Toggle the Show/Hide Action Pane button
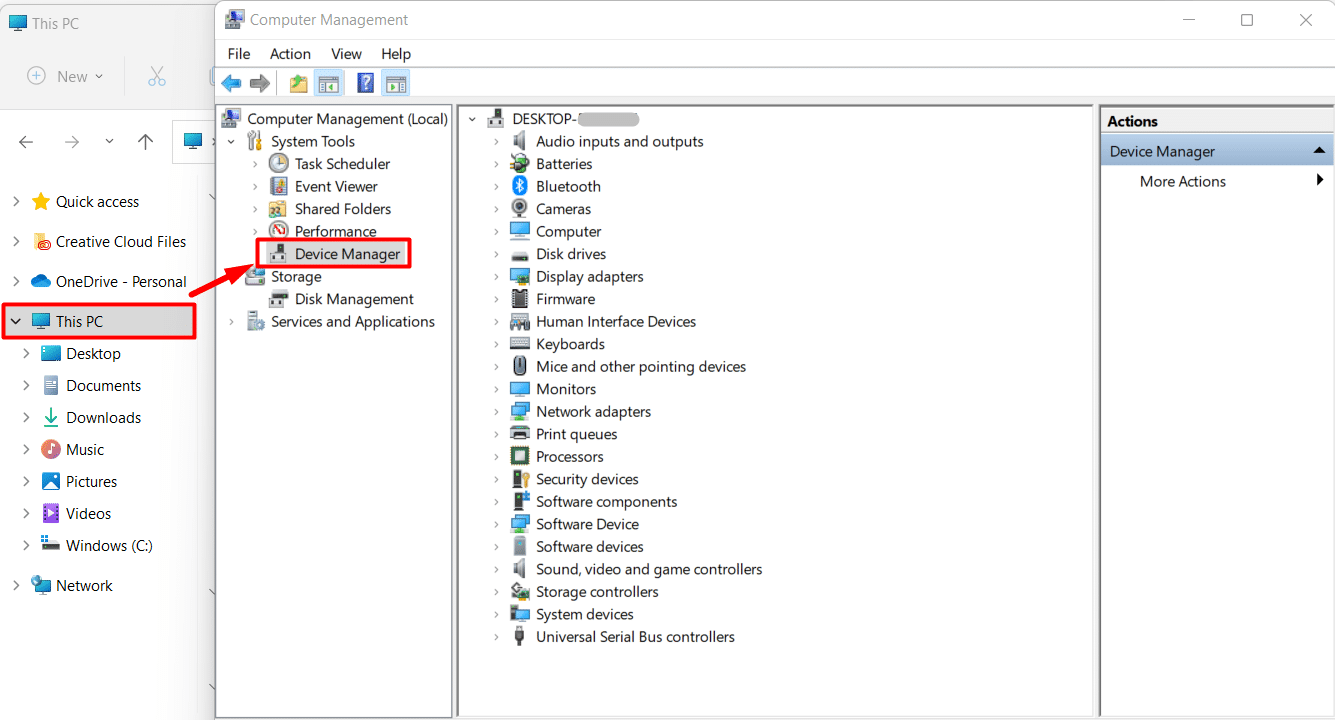Image resolution: width=1335 pixels, height=720 pixels. [x=395, y=83]
